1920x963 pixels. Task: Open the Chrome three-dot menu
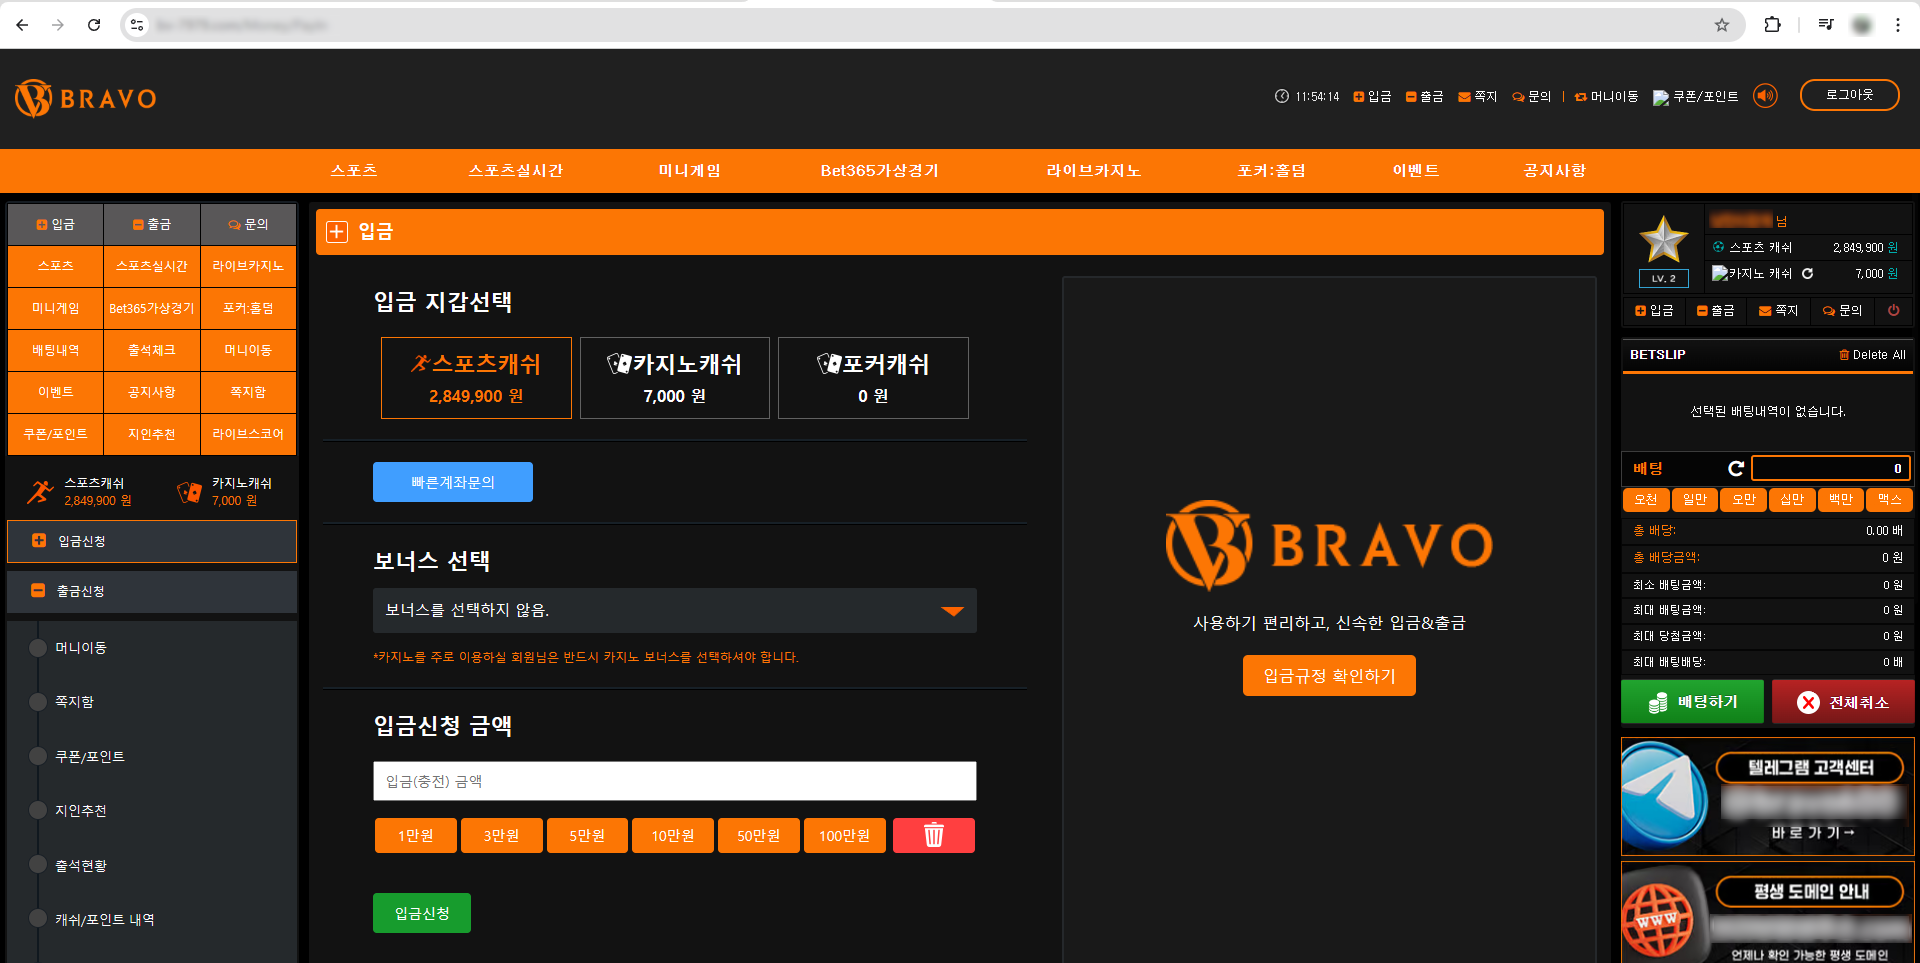coord(1898,25)
